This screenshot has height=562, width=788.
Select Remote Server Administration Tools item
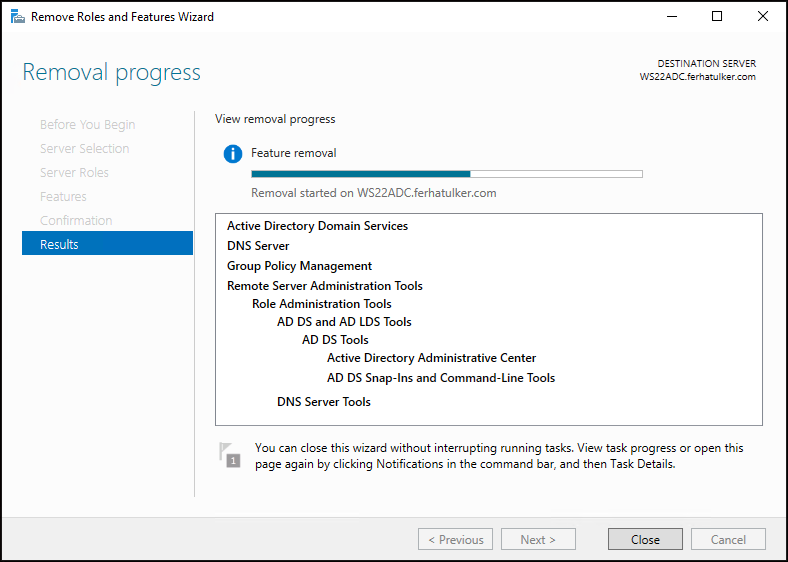click(325, 286)
